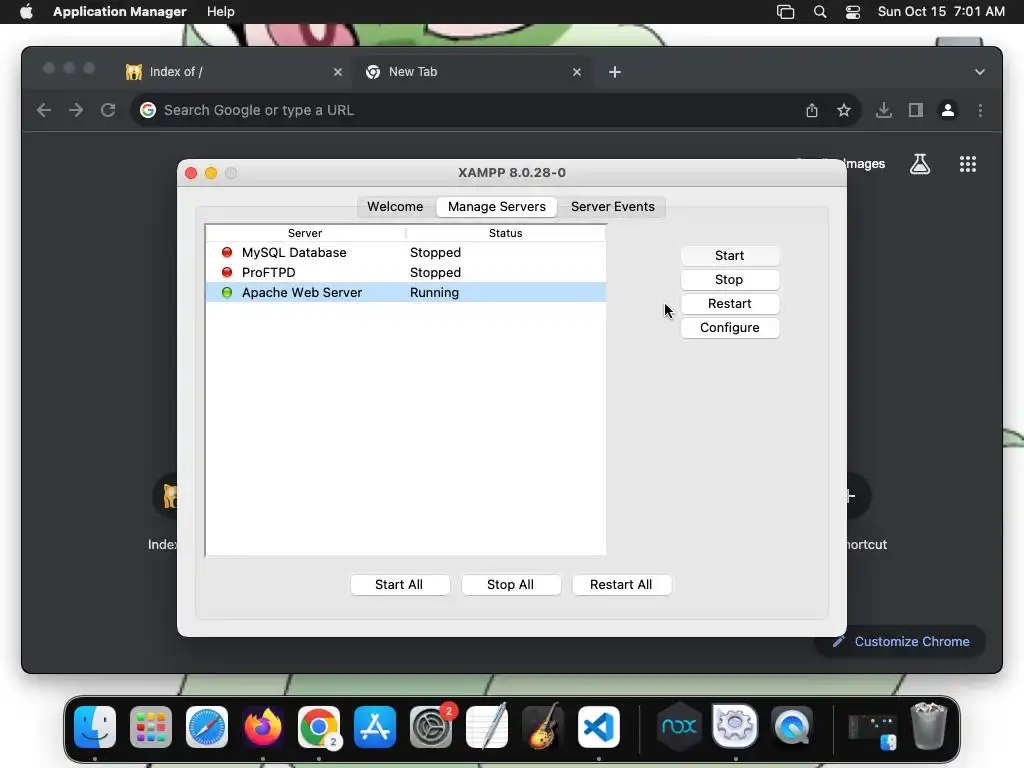Open Safari from the Dock
Image resolution: width=1024 pixels, height=768 pixels.
pos(207,727)
